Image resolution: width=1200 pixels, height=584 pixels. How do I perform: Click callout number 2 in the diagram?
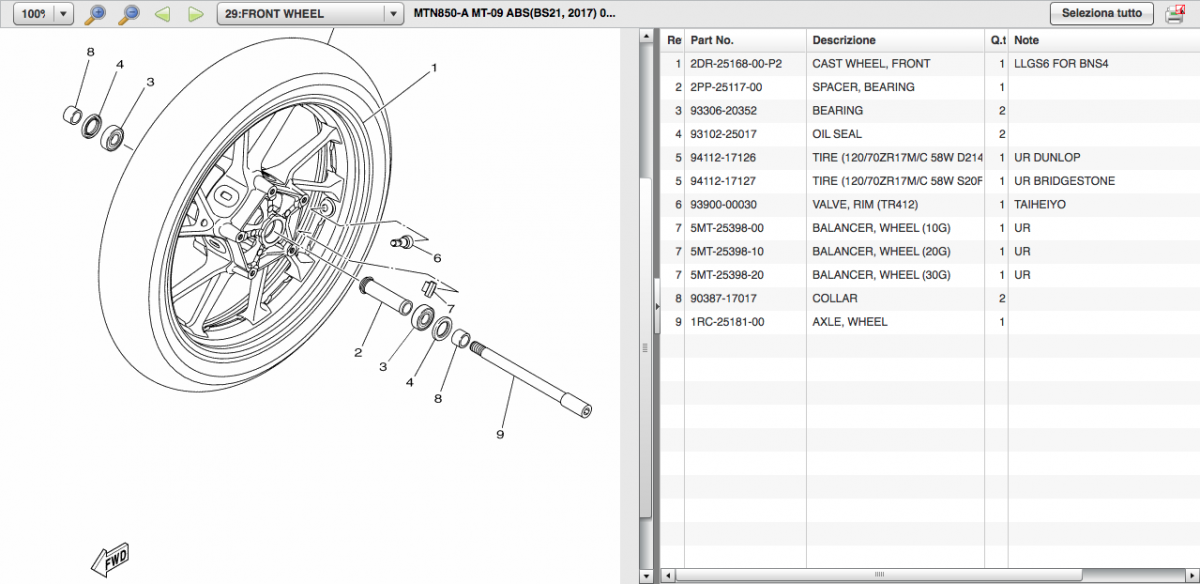357,352
